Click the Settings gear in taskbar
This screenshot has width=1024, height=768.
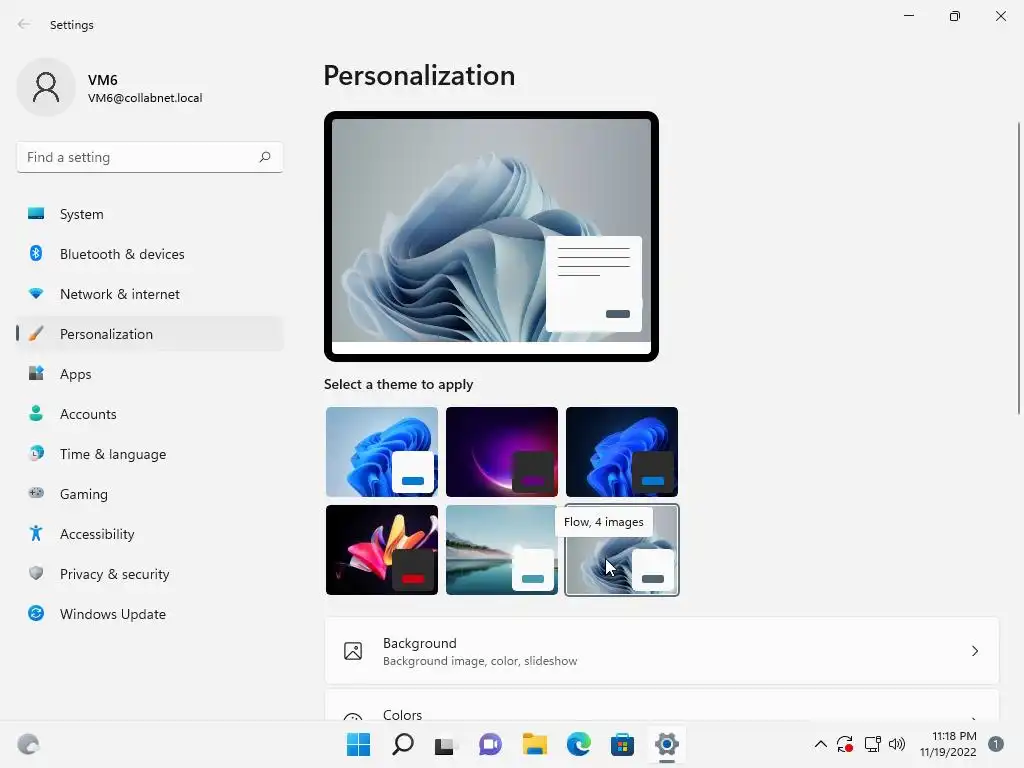[x=667, y=744]
